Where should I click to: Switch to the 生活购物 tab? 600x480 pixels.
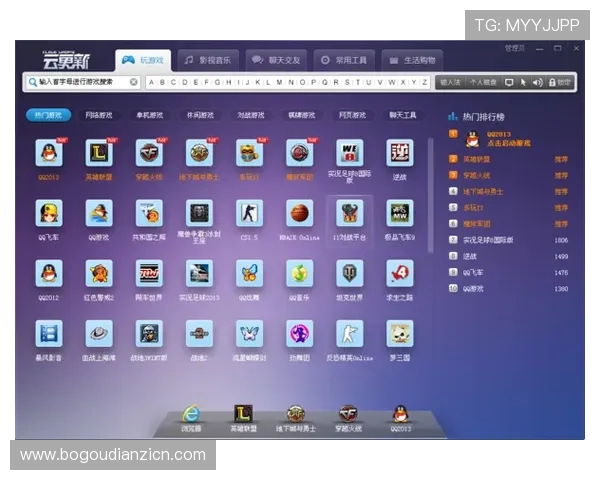tap(410, 60)
